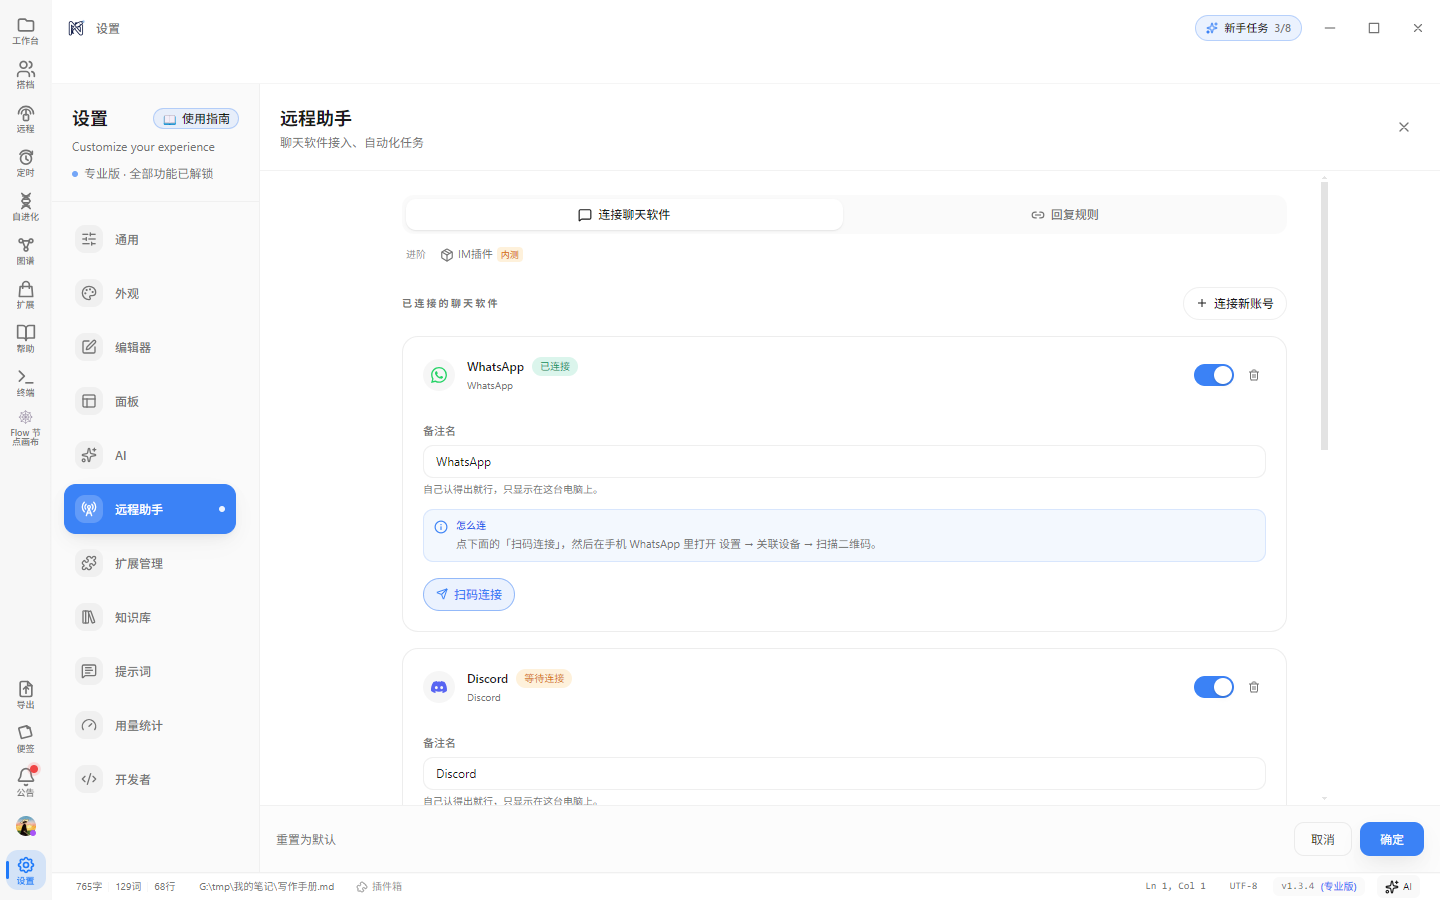Image resolution: width=1440 pixels, height=900 pixels.
Task: Open the 工作台 workspace icon
Action: click(26, 30)
